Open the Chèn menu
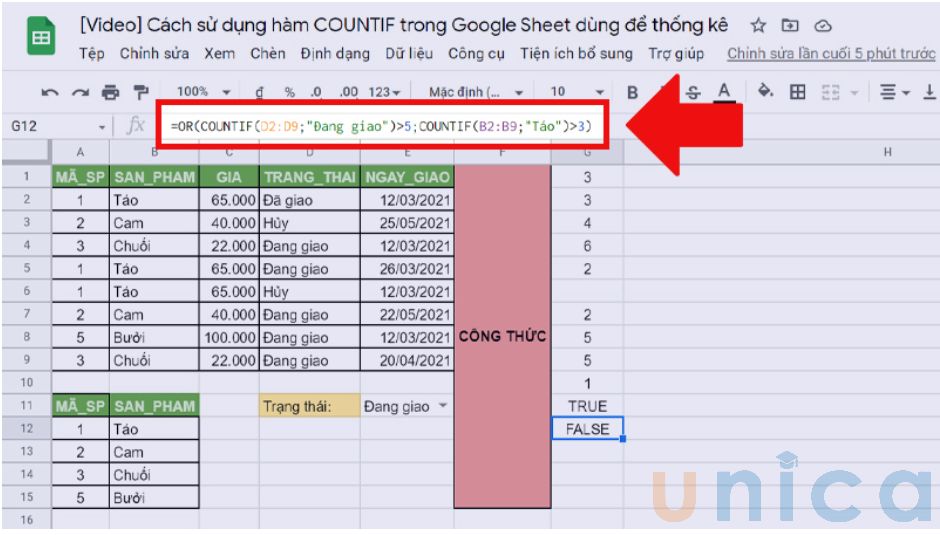The height and width of the screenshot is (535, 940). (267, 53)
